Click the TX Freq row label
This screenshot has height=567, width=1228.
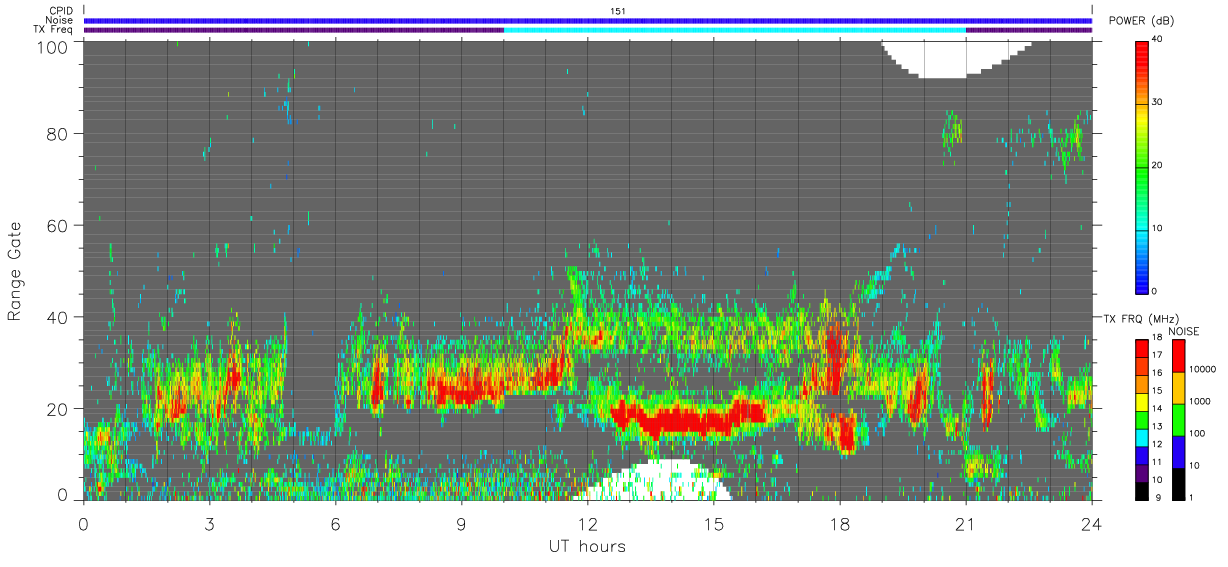53,30
